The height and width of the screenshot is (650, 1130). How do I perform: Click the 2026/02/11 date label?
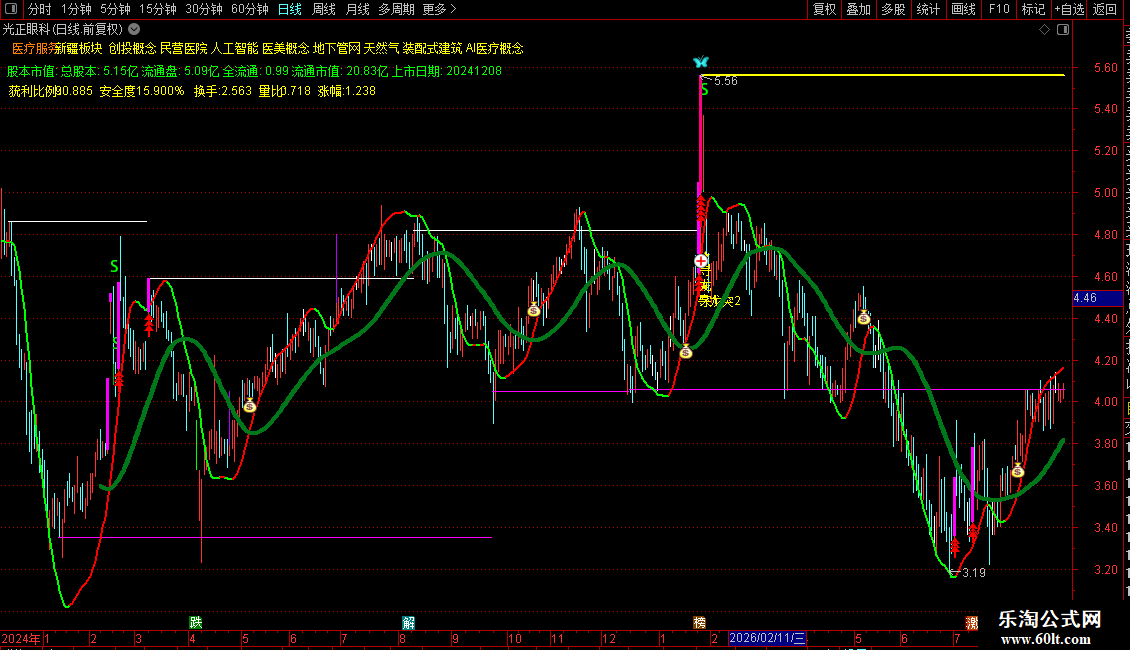tap(767, 638)
